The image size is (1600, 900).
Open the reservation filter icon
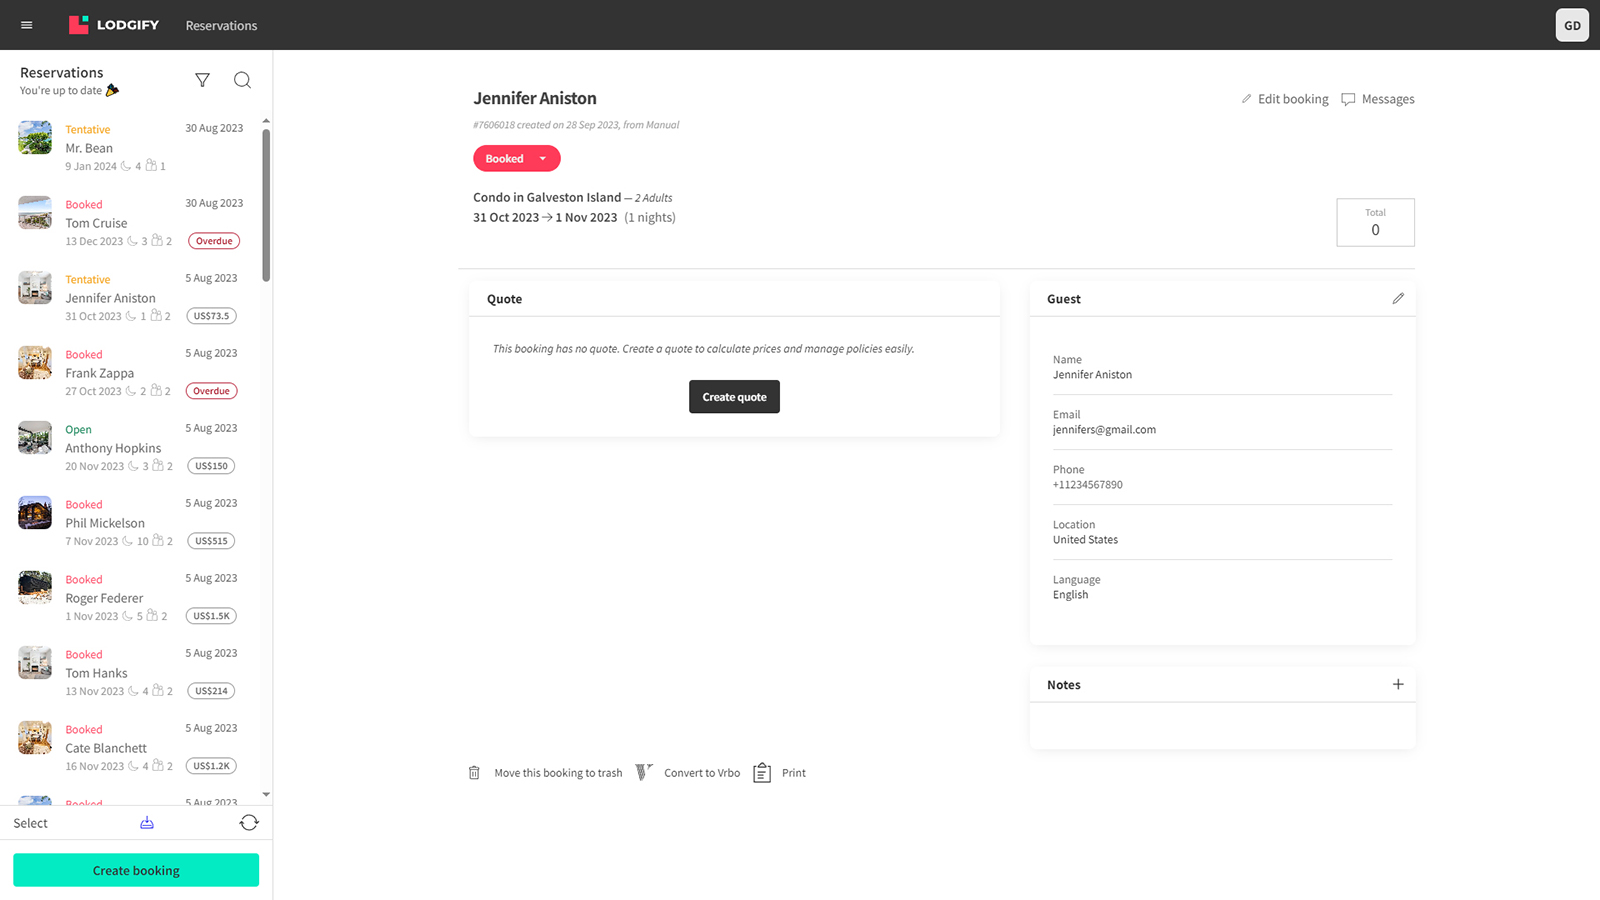[x=202, y=80]
